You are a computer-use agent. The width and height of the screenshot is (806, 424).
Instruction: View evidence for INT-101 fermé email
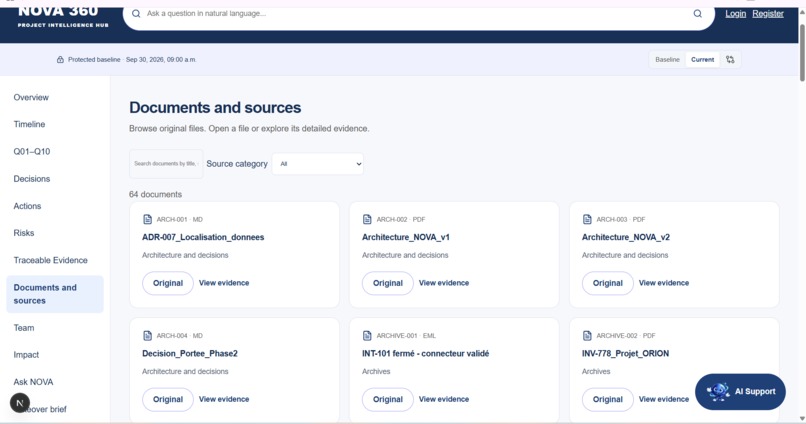444,399
